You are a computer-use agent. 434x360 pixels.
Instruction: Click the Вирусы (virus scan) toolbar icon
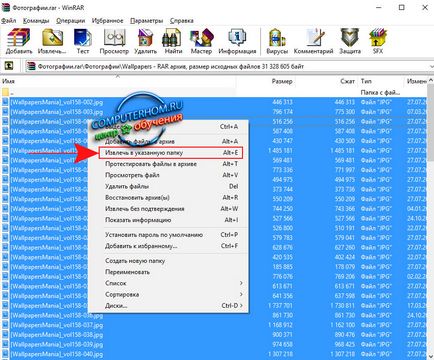277,41
